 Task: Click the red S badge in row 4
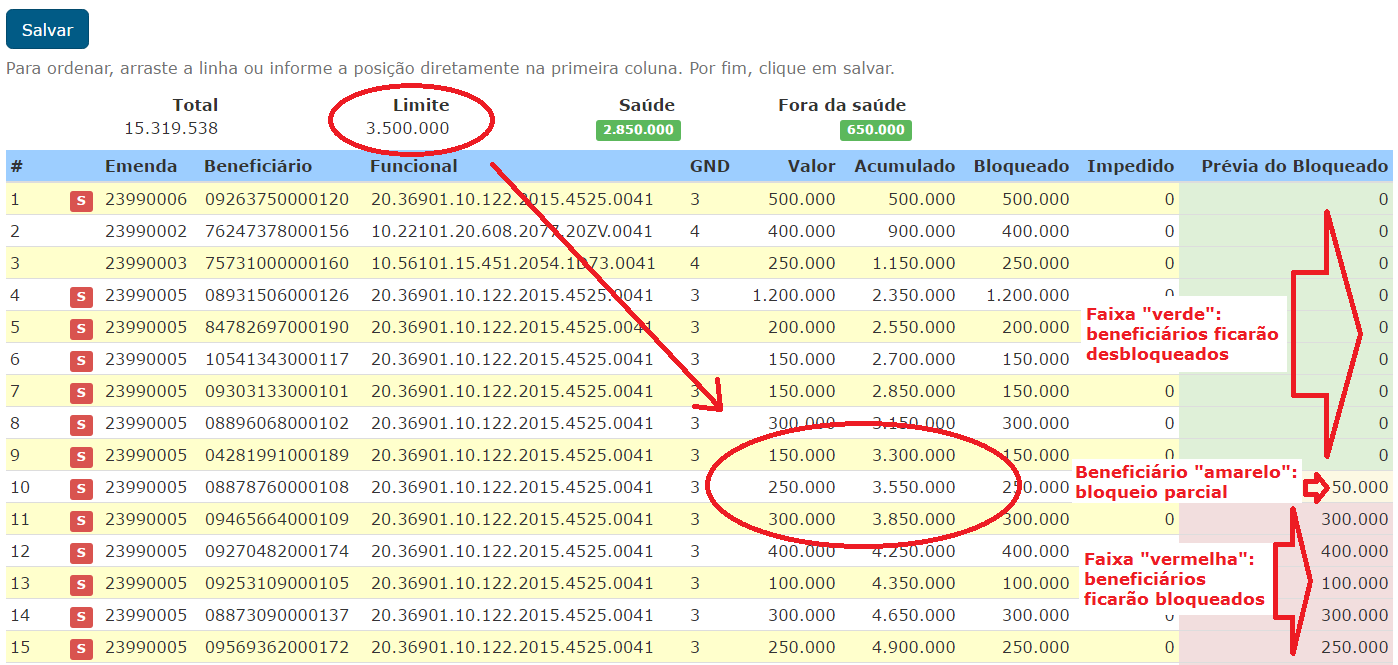(x=81, y=296)
